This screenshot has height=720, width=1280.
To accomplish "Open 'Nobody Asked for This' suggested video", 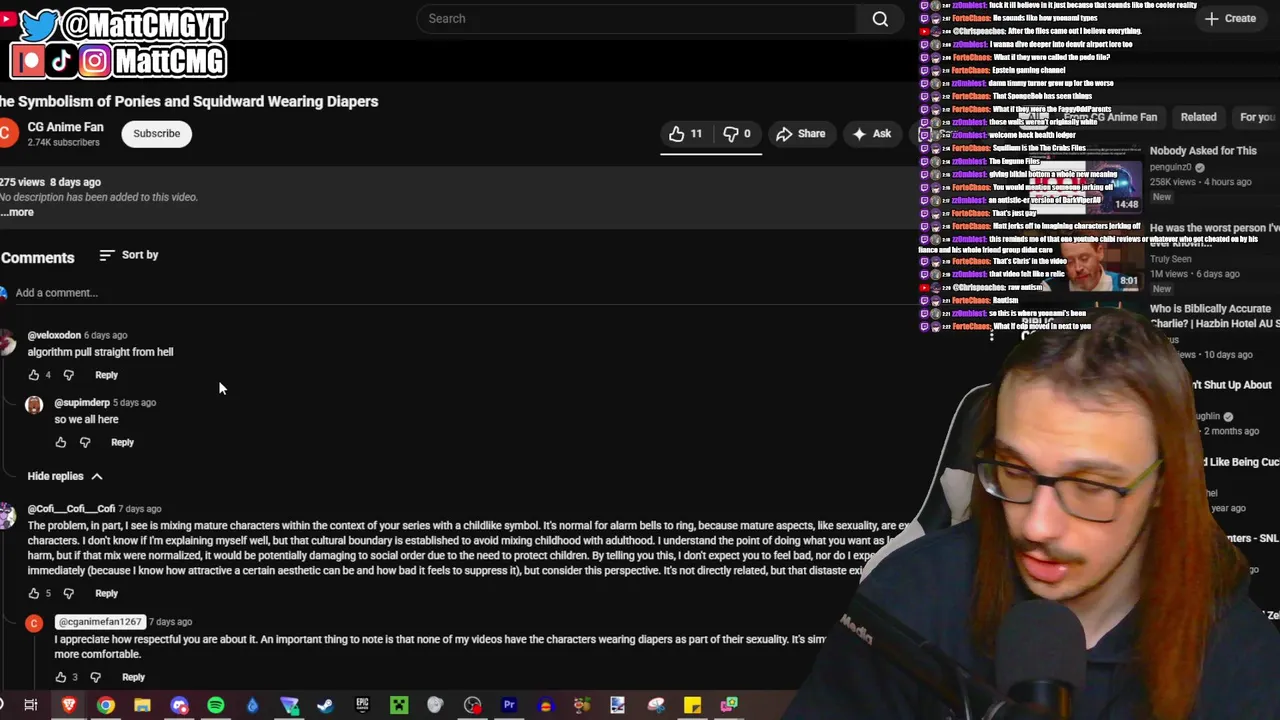I will pyautogui.click(x=1203, y=151).
